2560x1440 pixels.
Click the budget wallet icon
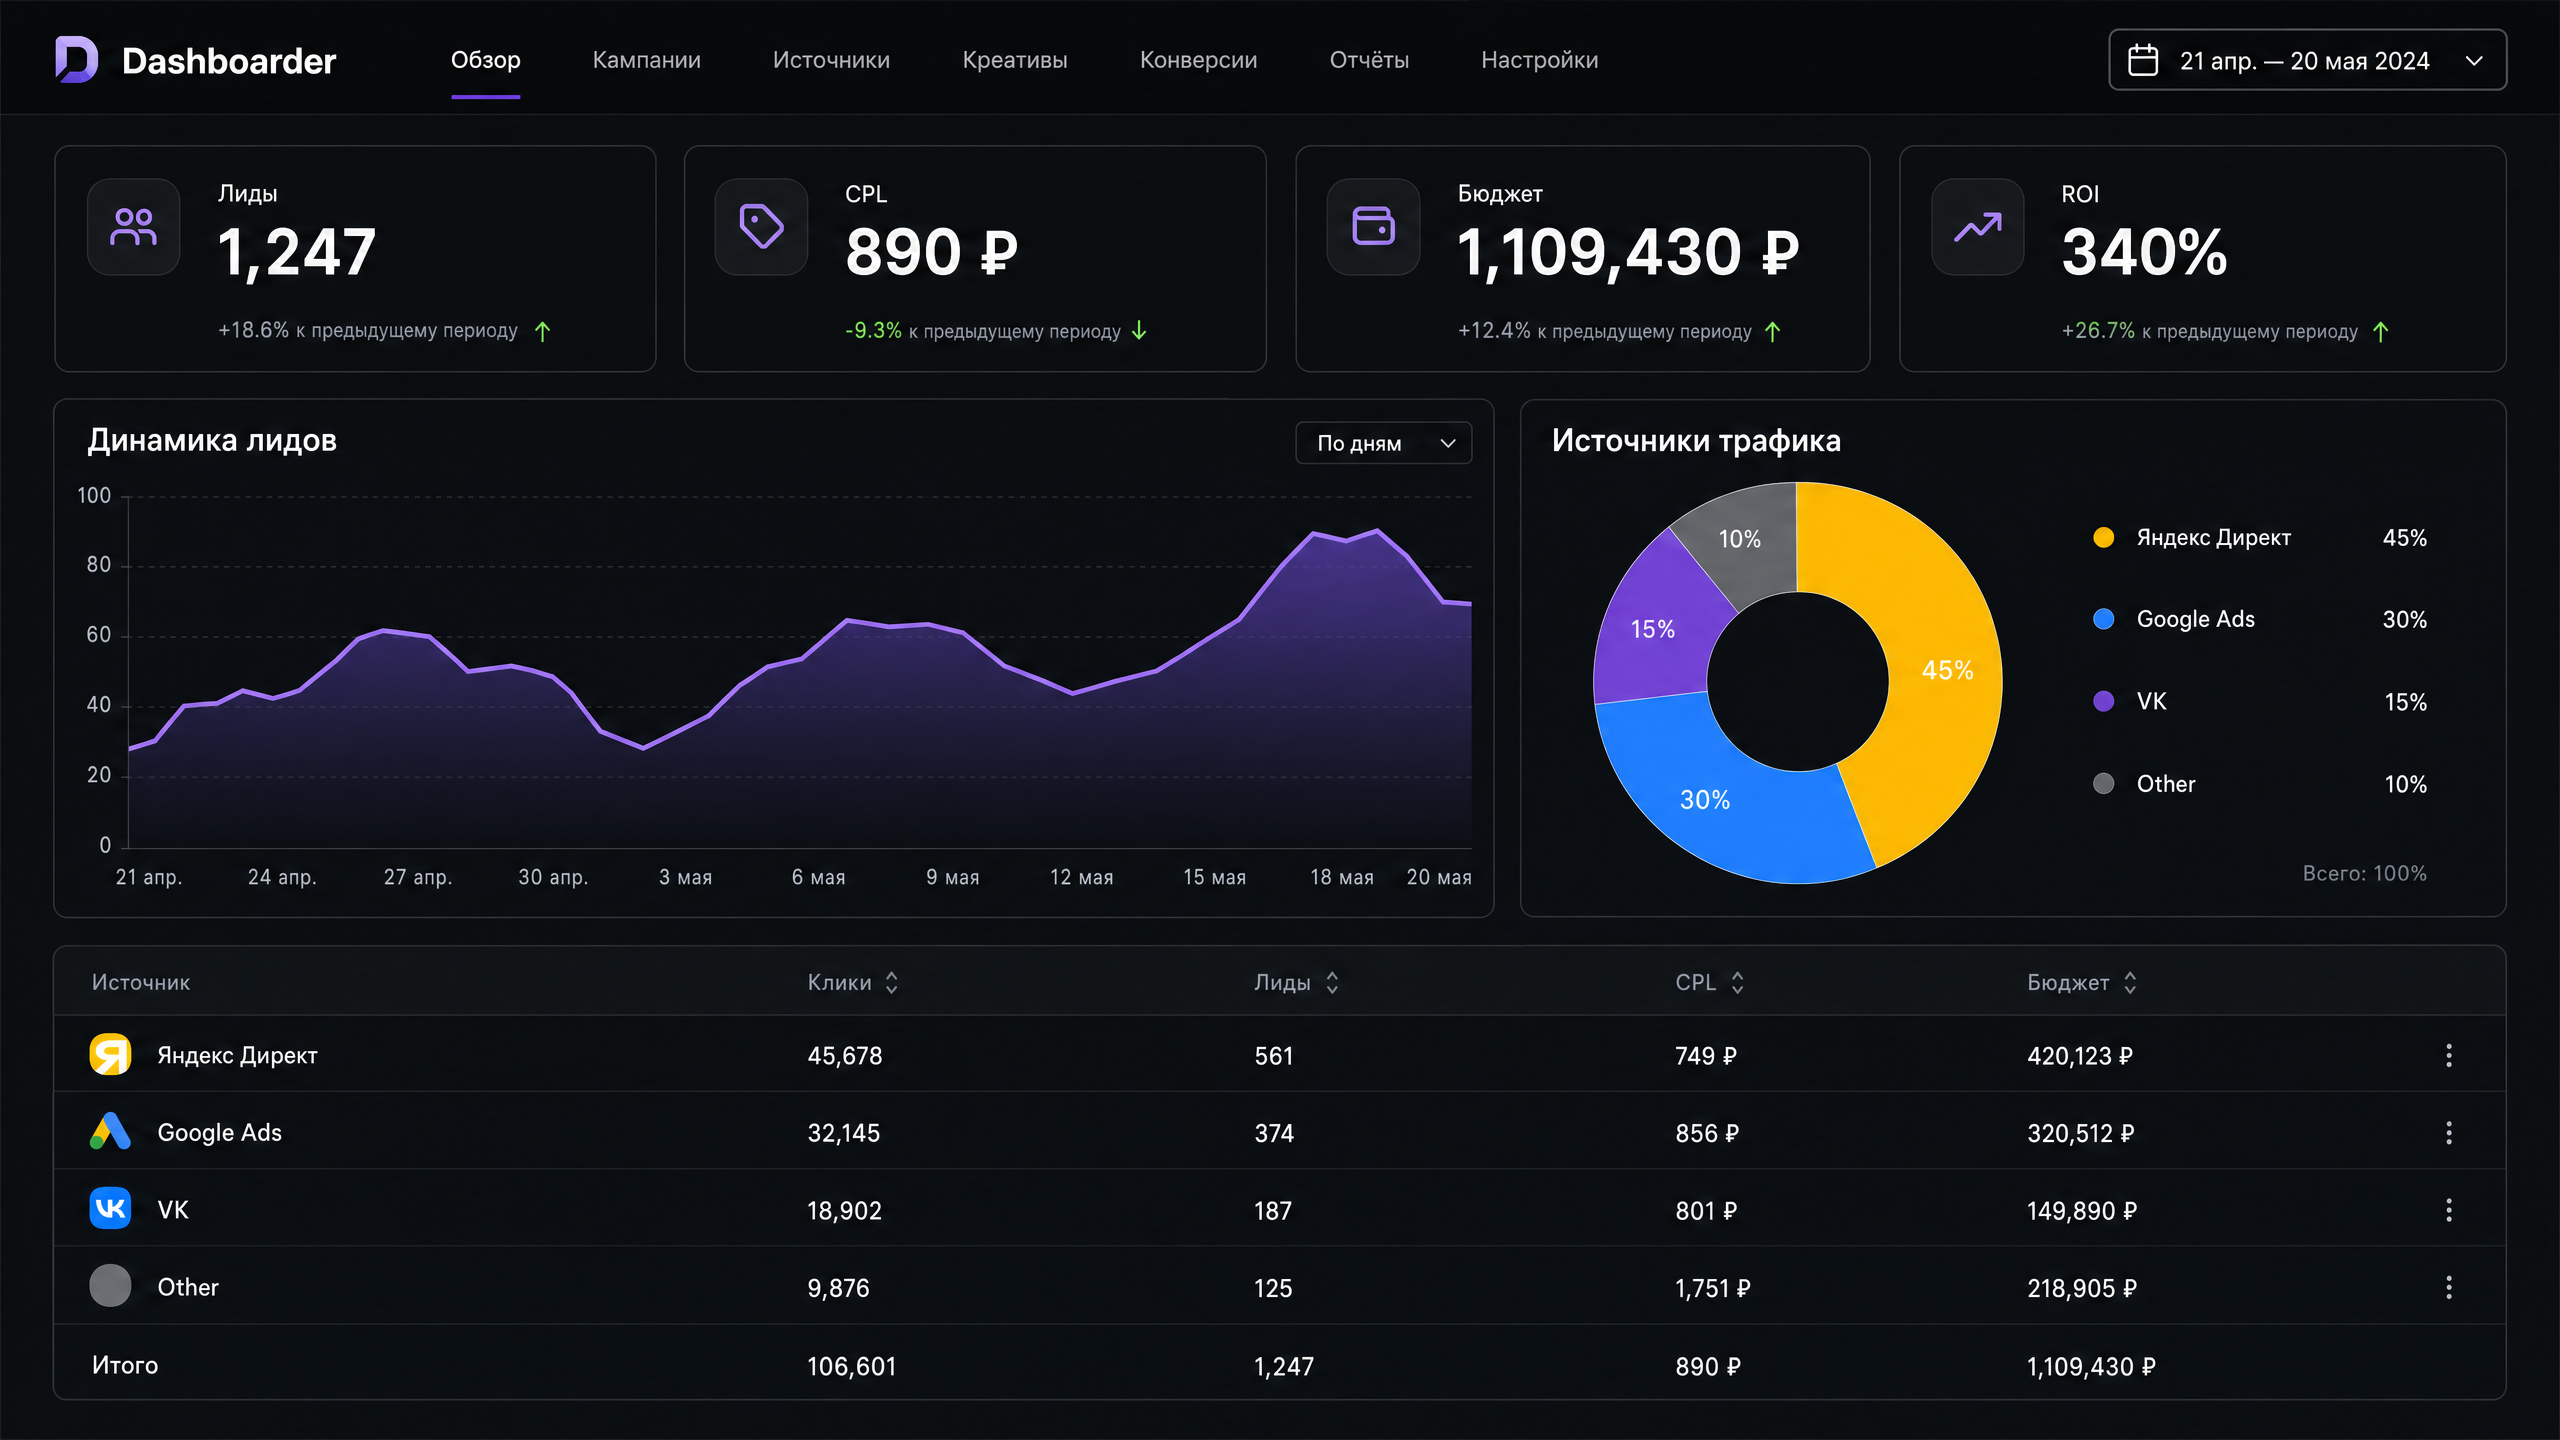(1373, 227)
